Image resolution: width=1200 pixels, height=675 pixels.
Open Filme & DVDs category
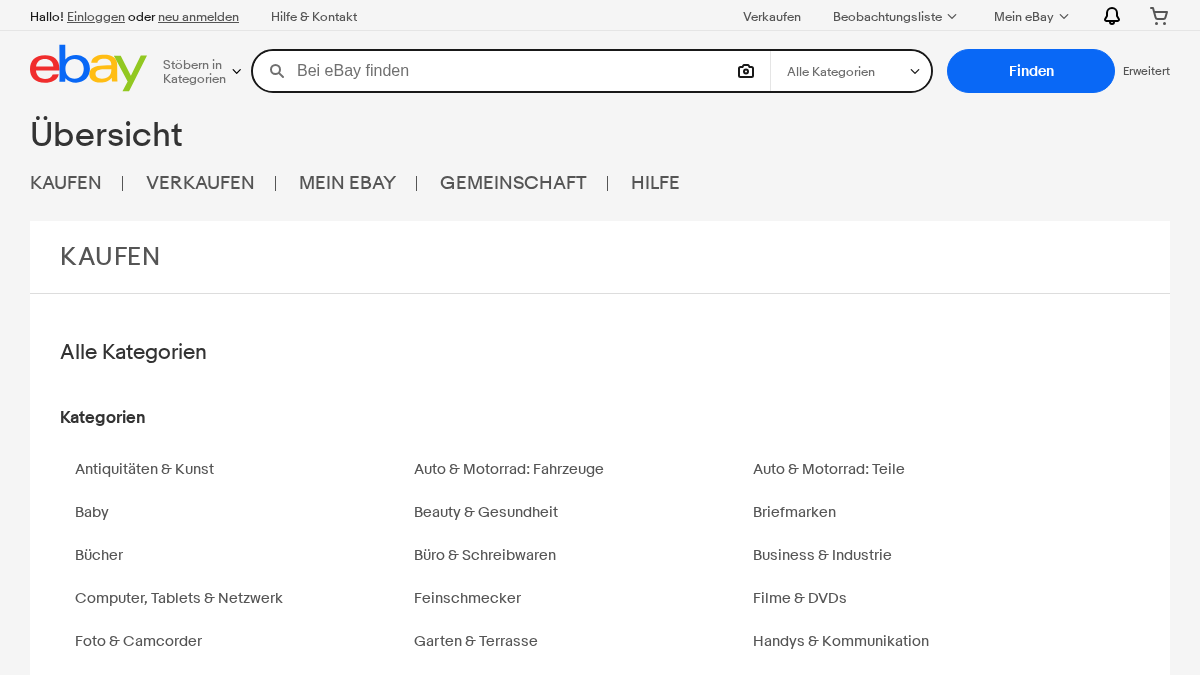800,598
